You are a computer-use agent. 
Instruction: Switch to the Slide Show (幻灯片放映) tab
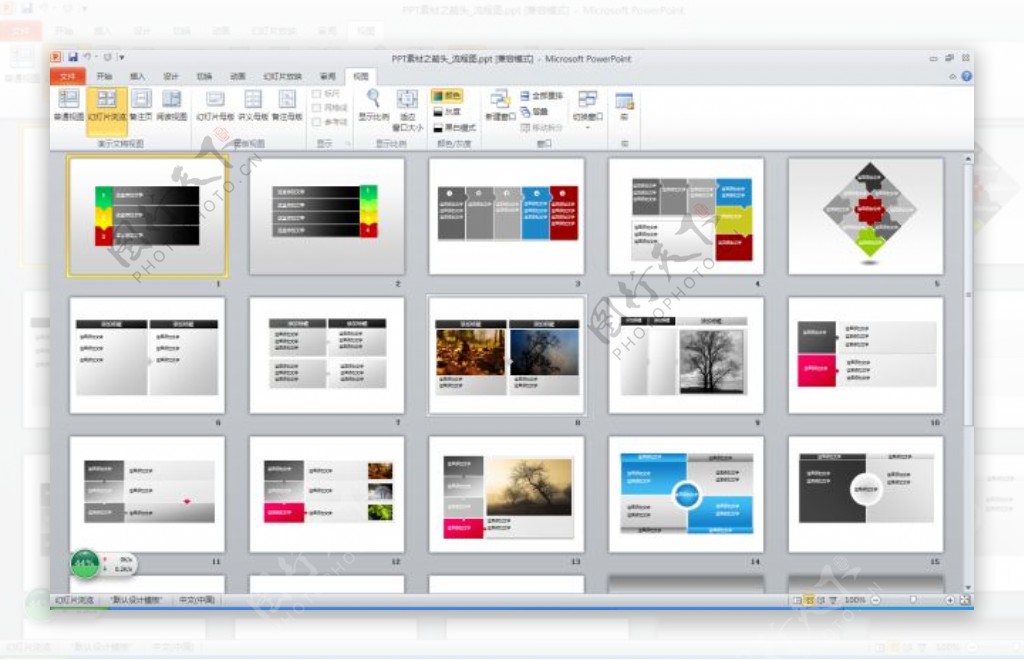[x=282, y=76]
